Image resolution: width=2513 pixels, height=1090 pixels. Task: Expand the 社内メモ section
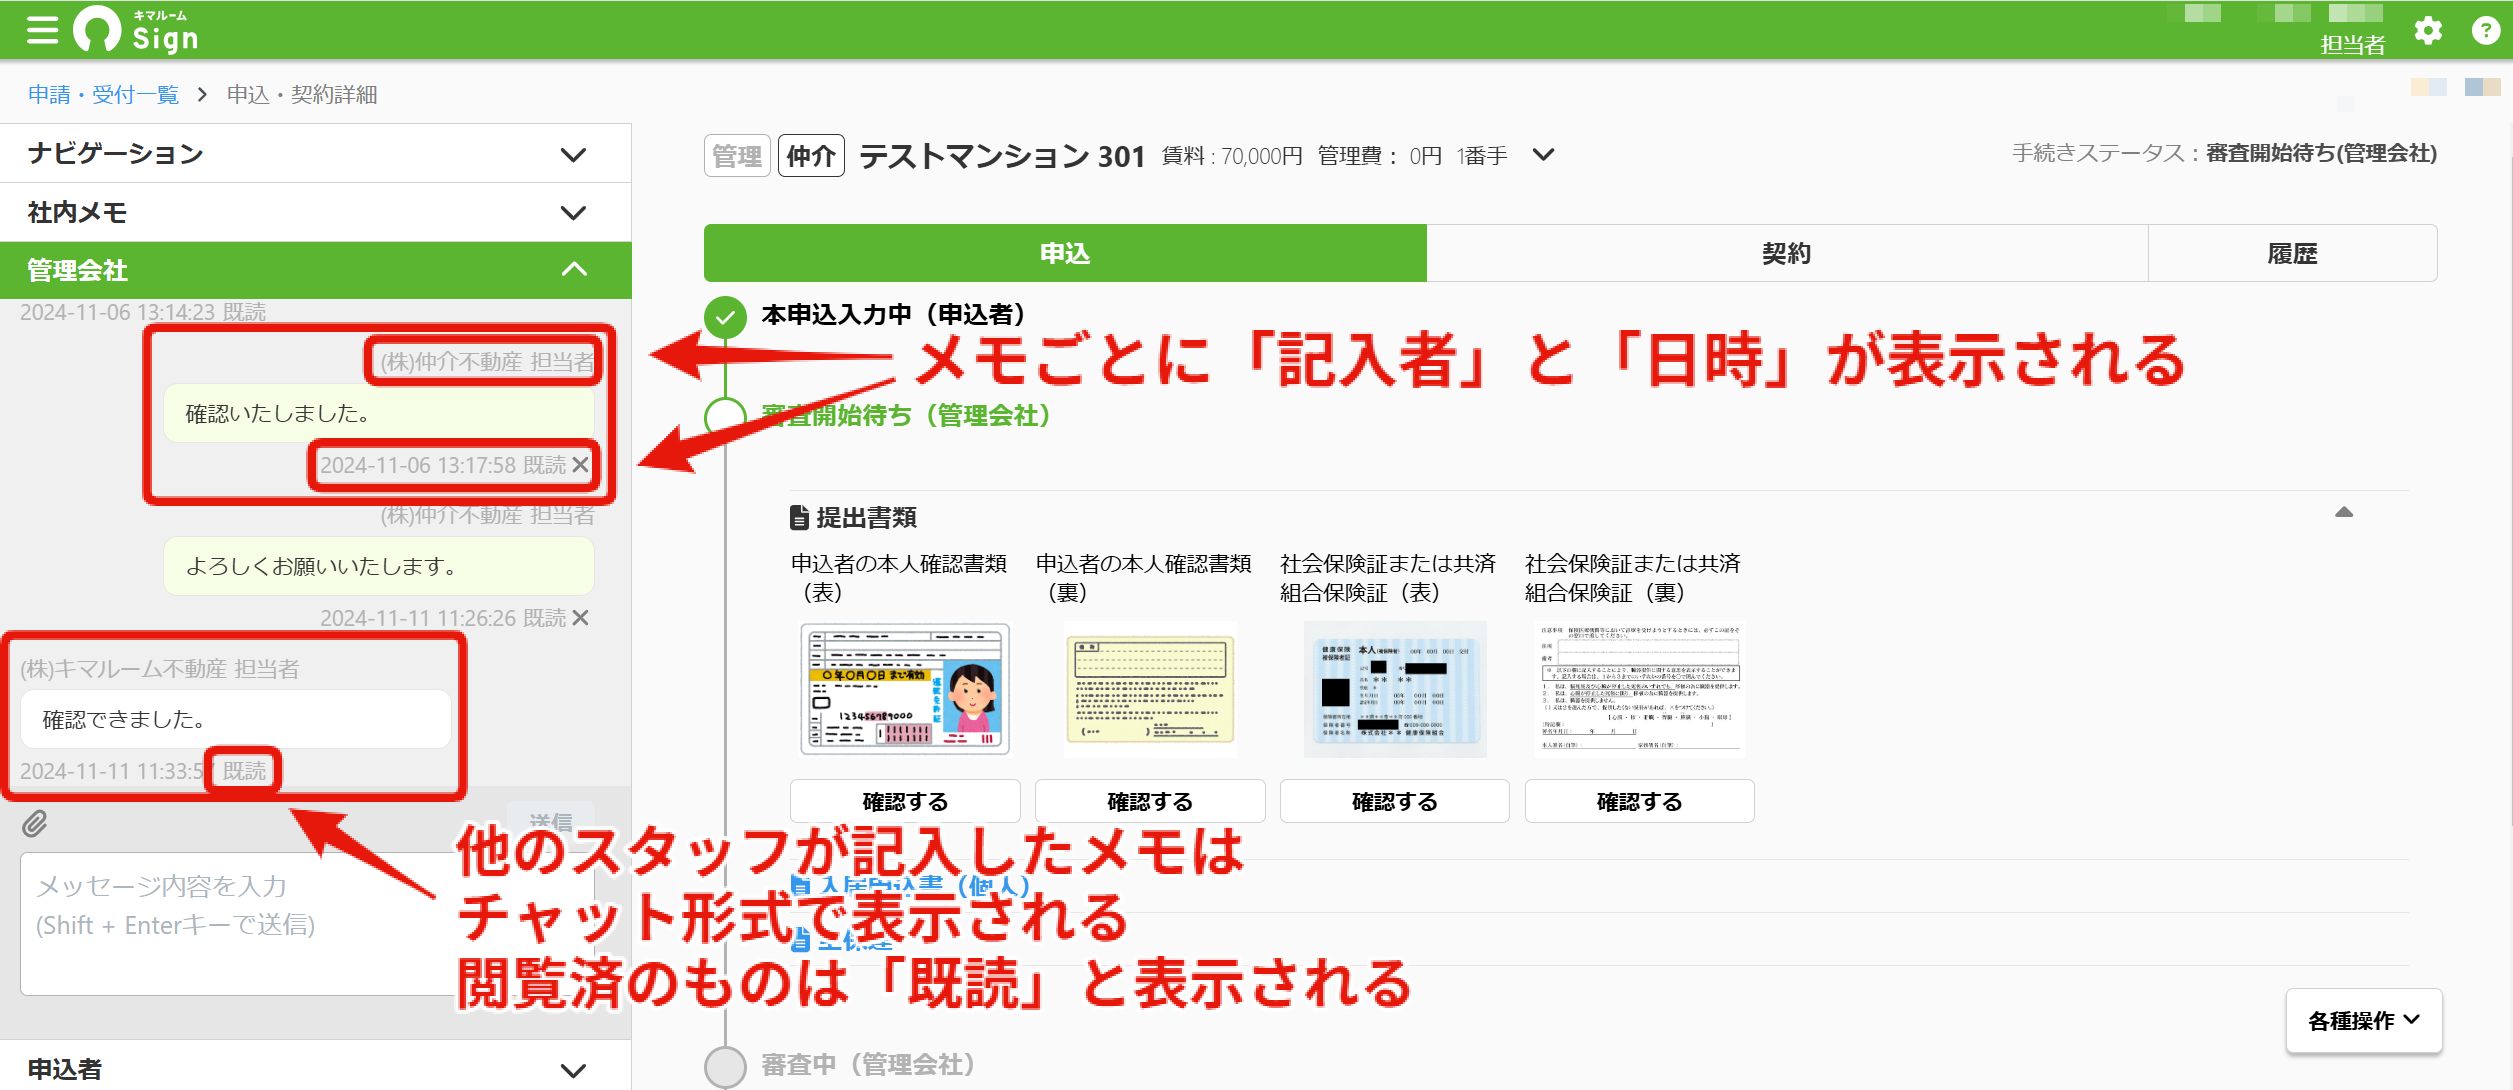(x=315, y=212)
